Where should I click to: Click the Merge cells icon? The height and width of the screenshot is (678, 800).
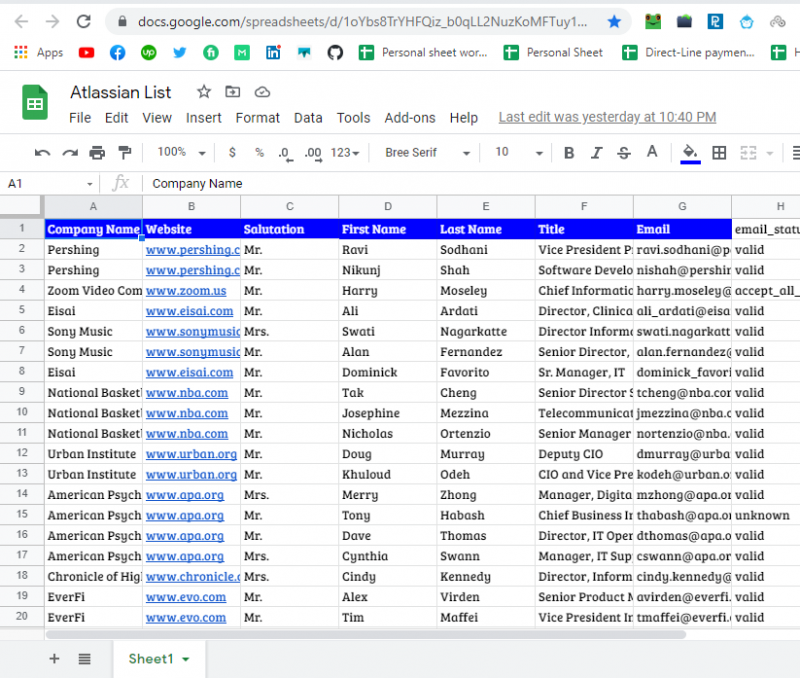click(748, 153)
